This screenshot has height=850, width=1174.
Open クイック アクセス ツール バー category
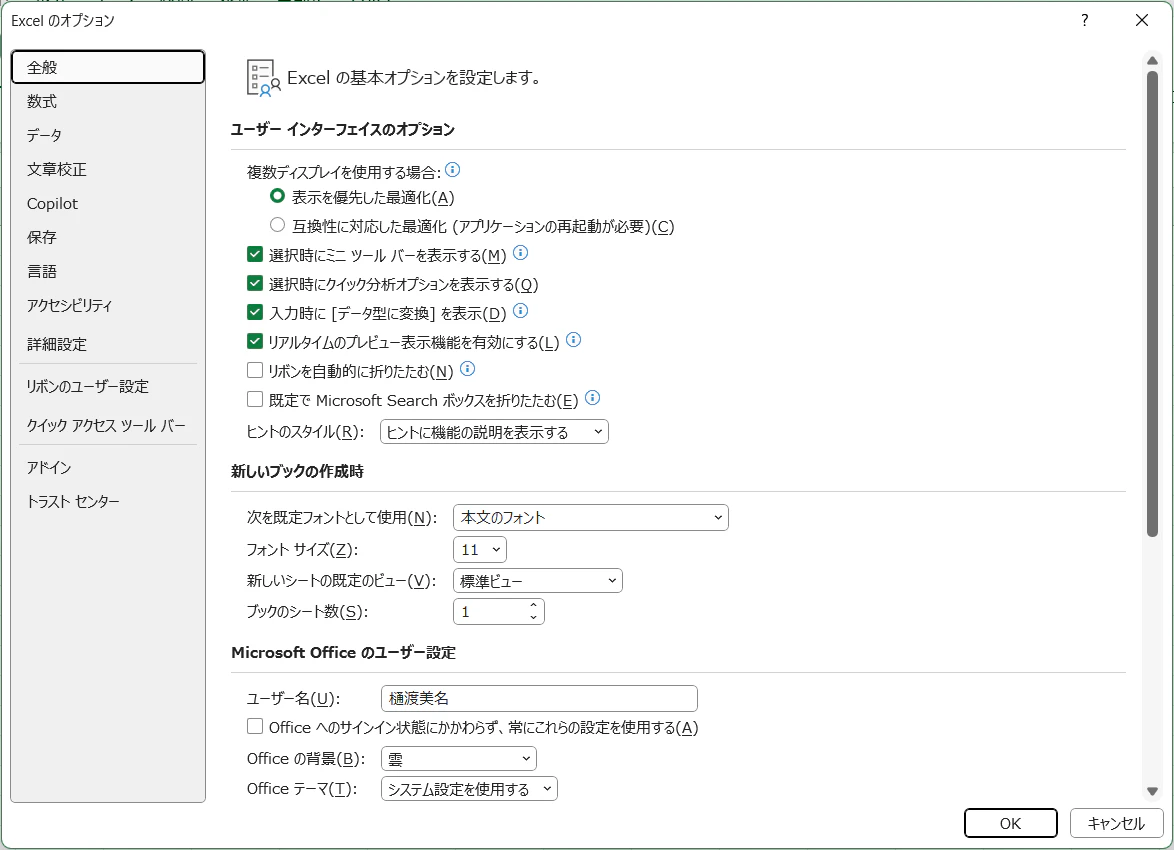(108, 425)
